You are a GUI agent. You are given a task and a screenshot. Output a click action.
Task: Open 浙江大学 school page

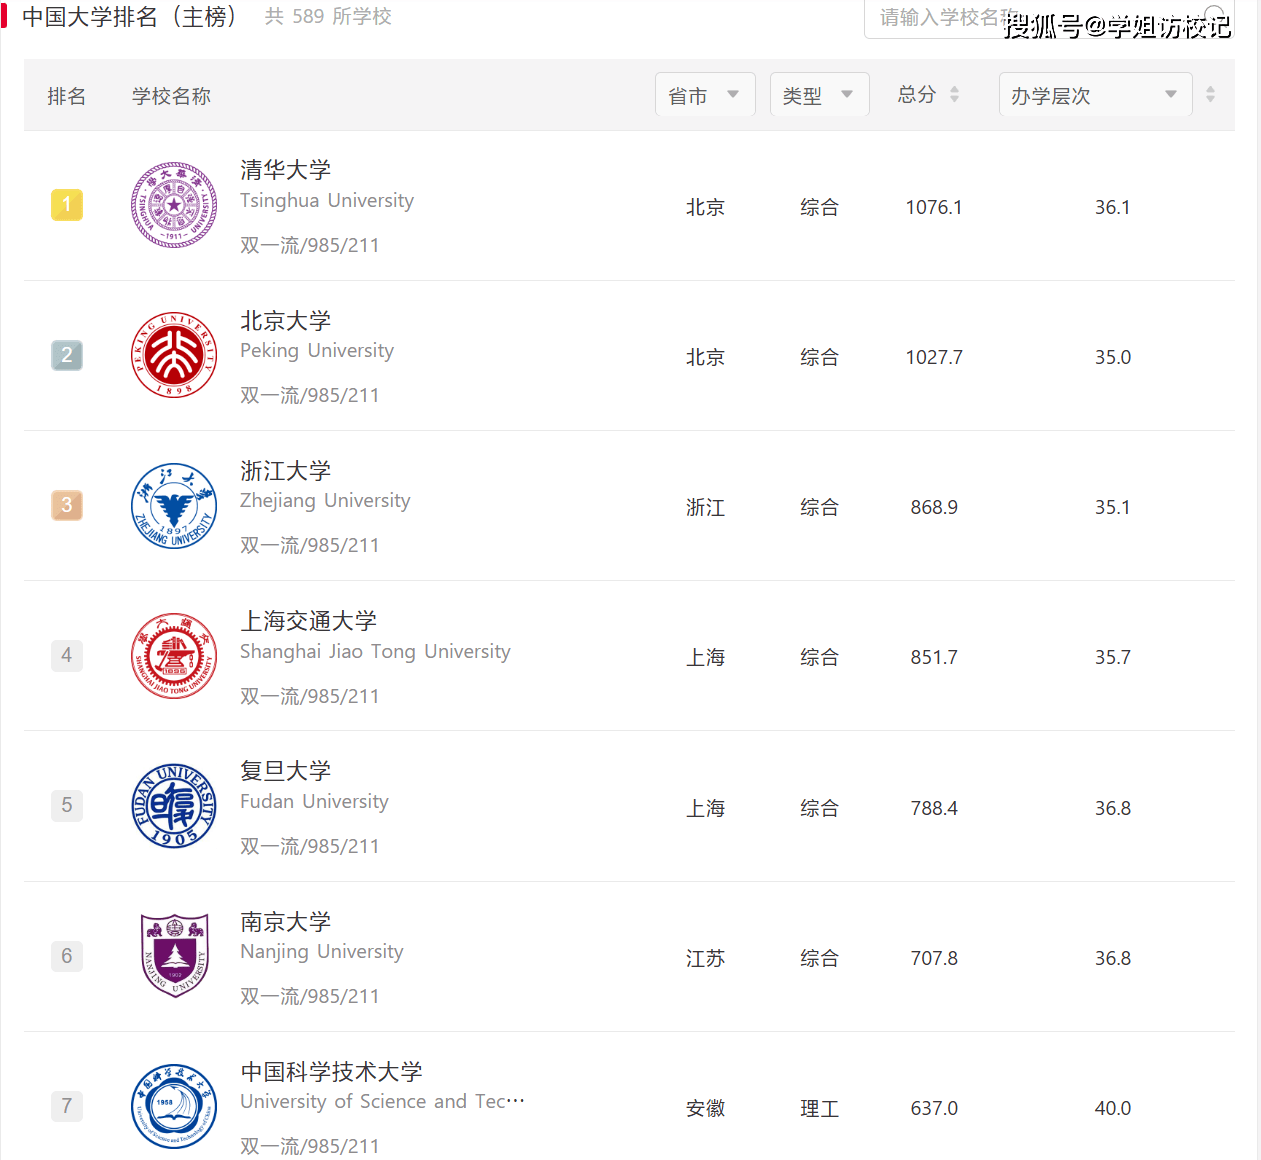[285, 470]
